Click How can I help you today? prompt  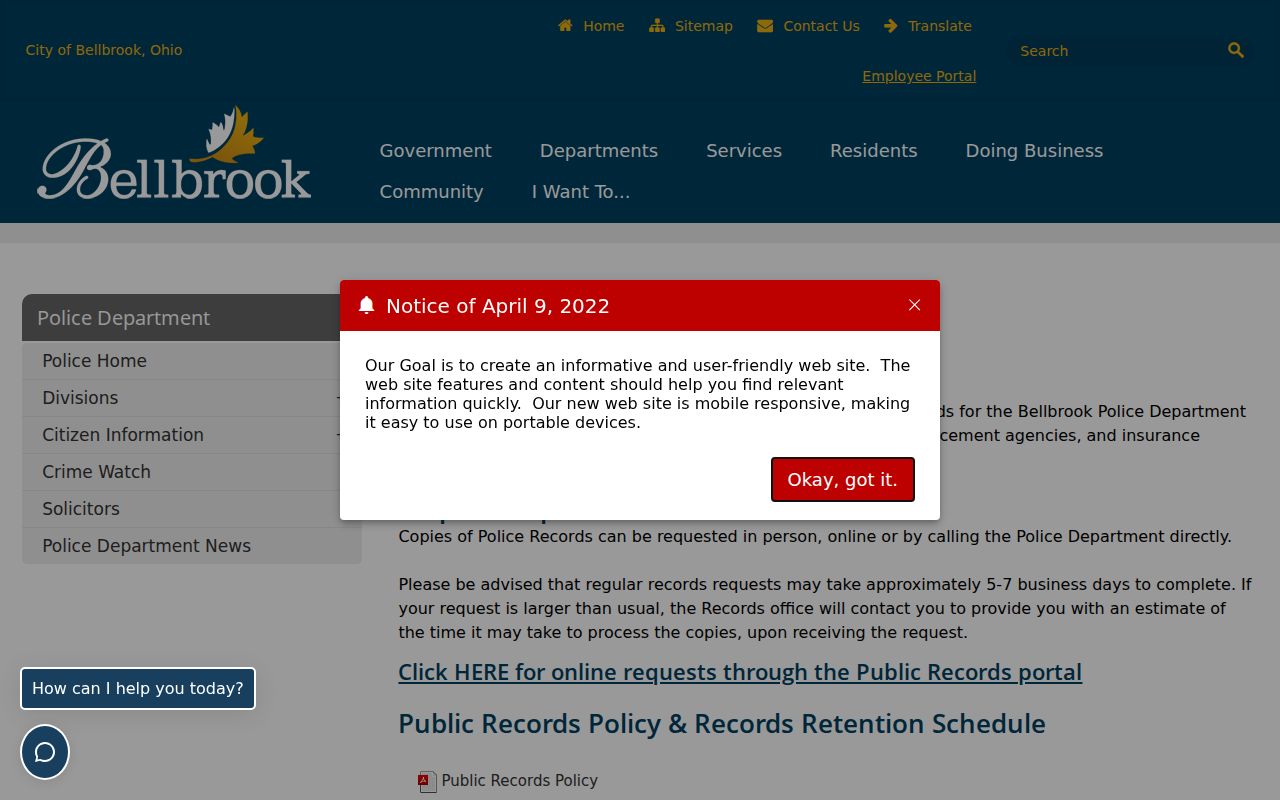click(x=138, y=688)
